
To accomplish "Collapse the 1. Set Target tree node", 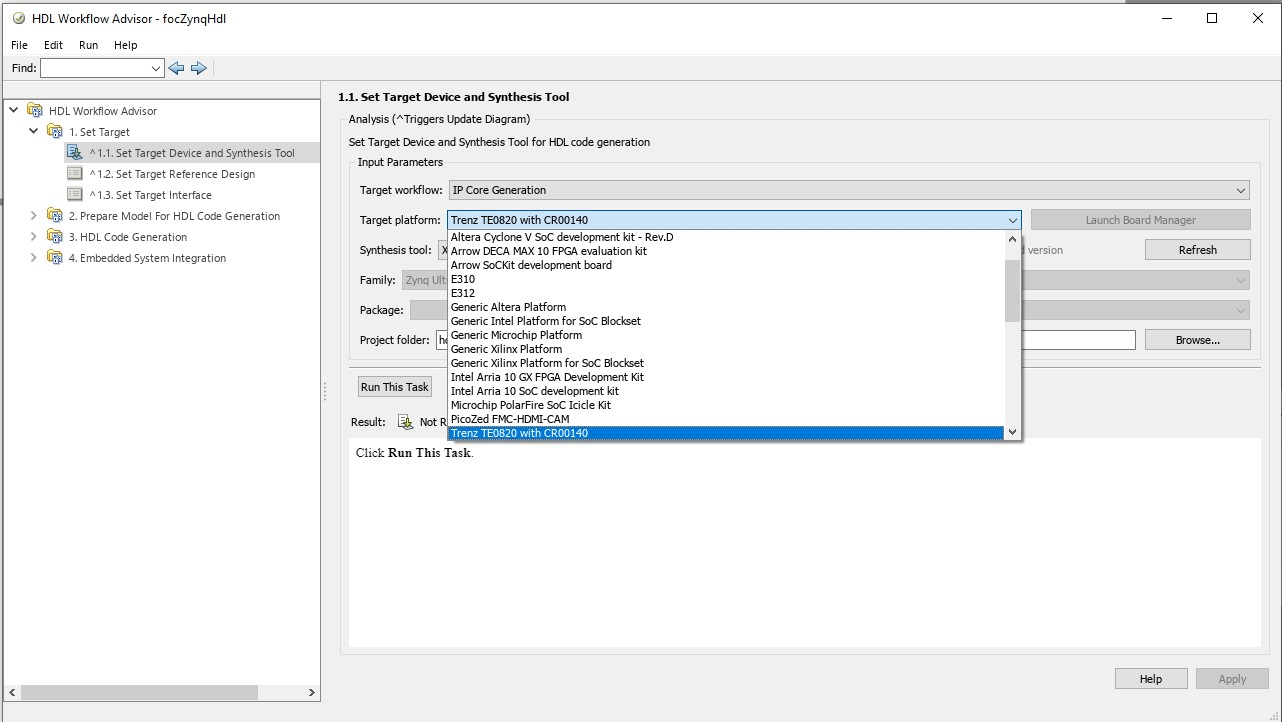I will coord(32,131).
